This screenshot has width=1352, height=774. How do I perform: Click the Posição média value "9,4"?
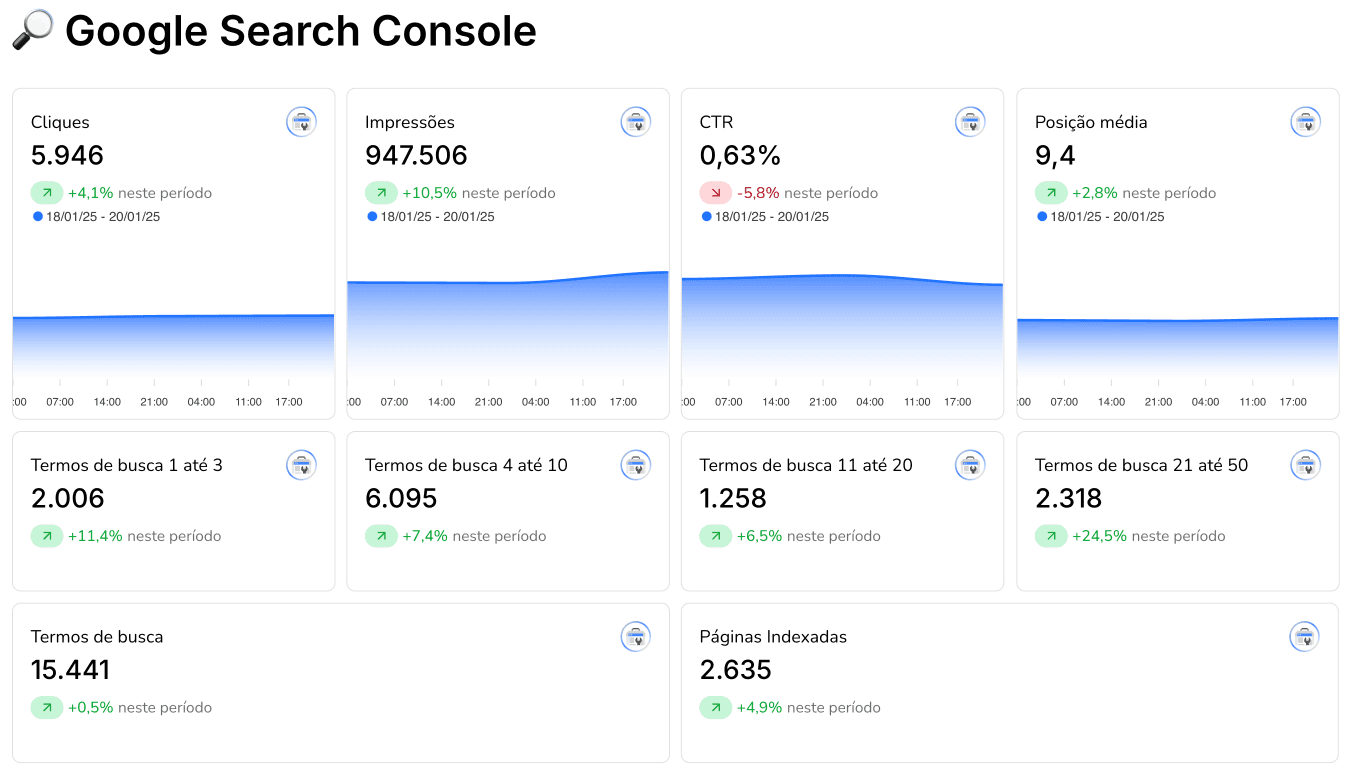[x=1055, y=156]
